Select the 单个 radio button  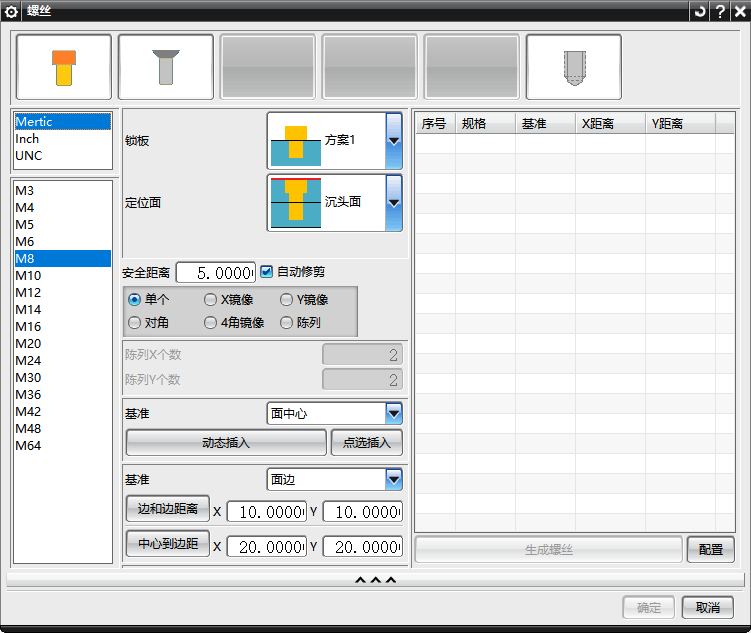tap(135, 300)
